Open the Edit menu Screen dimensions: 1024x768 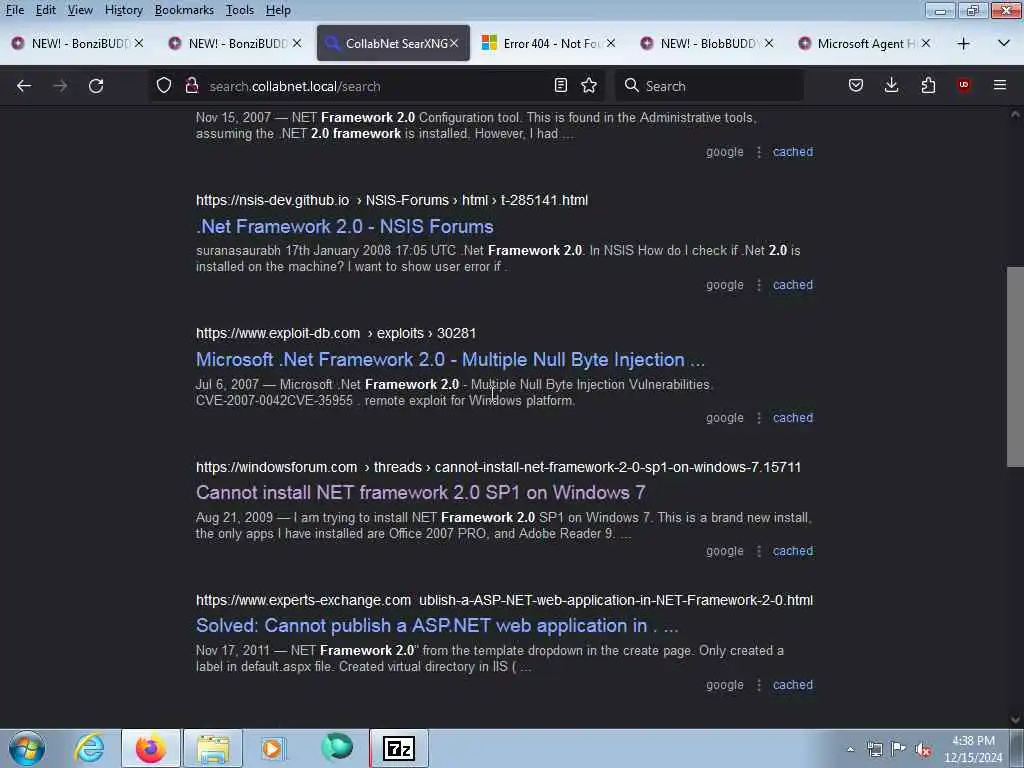46,10
